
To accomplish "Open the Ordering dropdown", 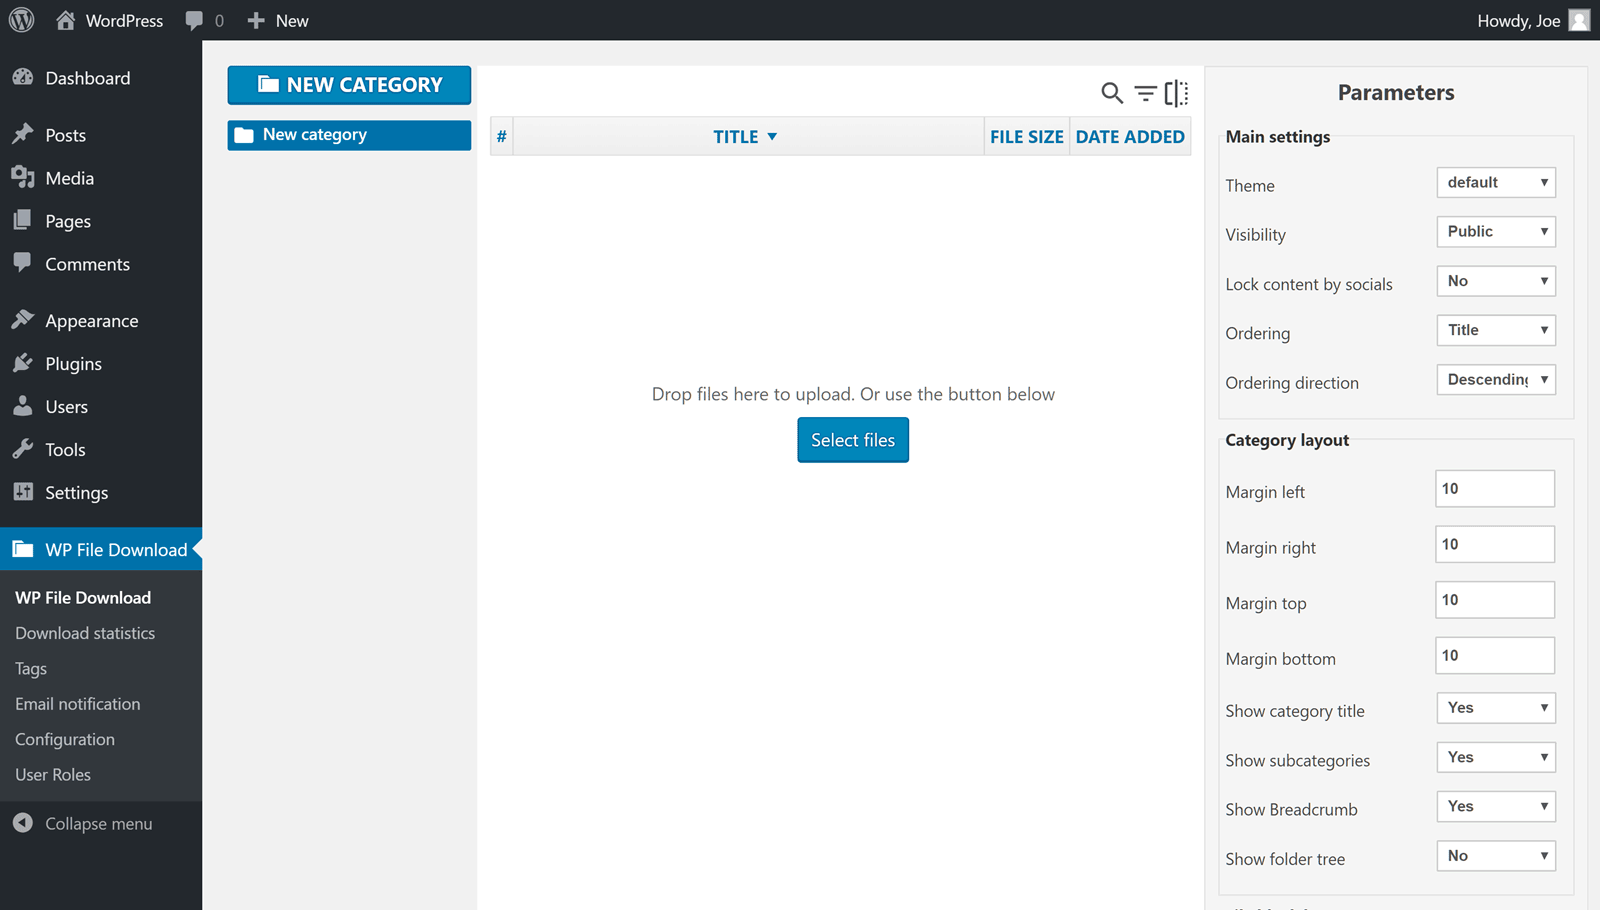I will click(1496, 330).
